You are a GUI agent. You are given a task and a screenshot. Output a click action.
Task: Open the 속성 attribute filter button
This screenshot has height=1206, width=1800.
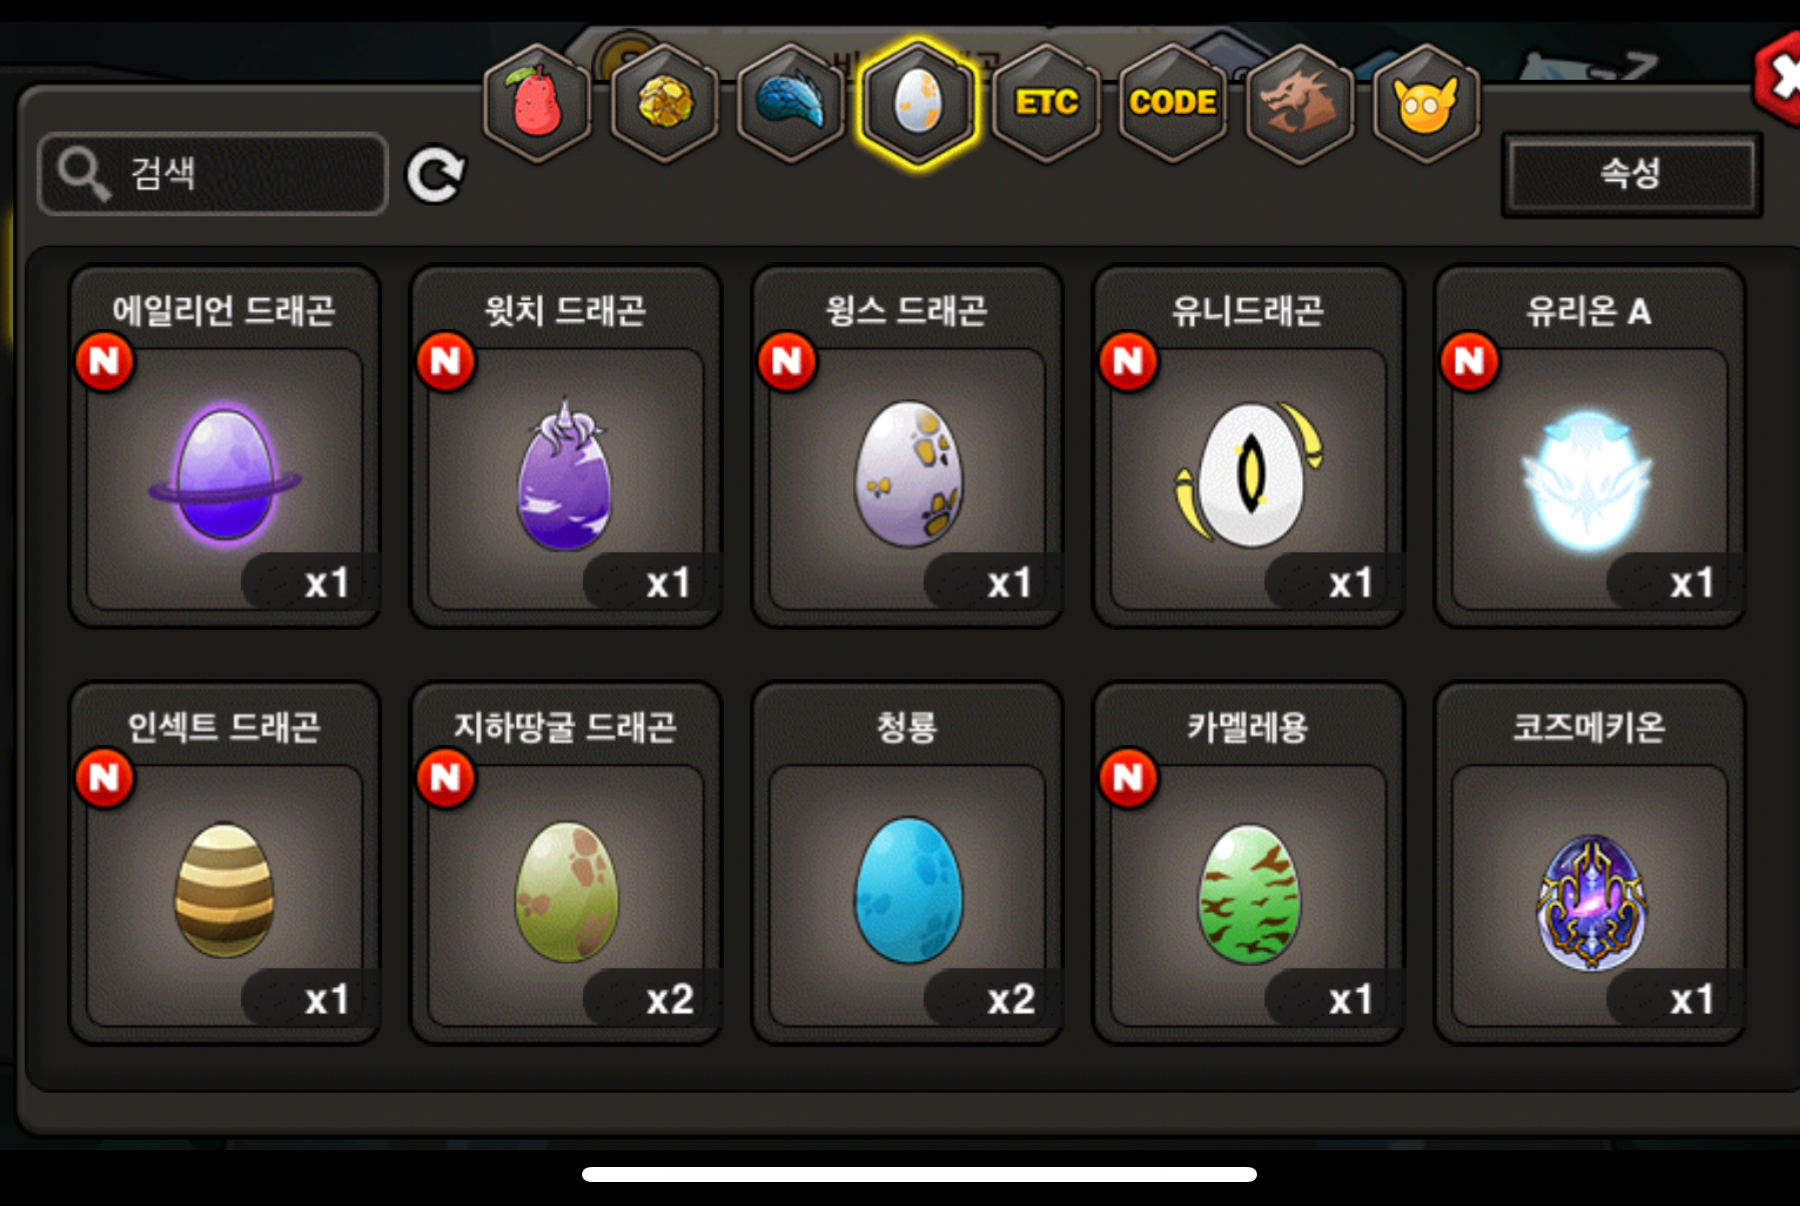tap(1631, 174)
